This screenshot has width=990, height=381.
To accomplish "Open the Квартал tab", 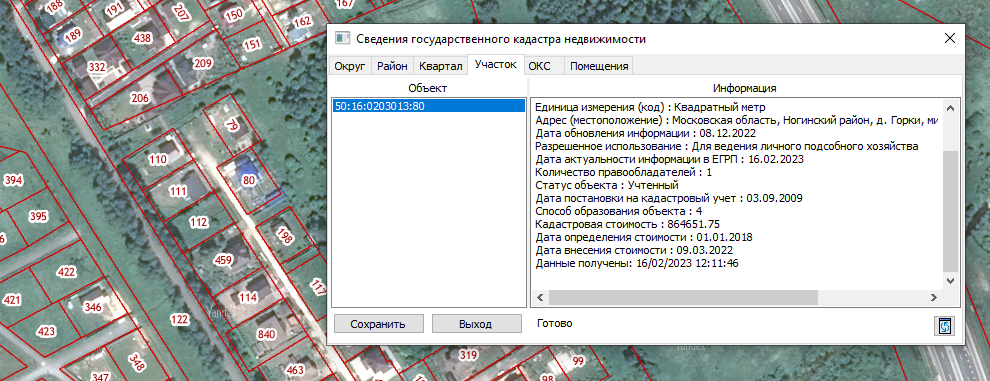I will (440, 66).
